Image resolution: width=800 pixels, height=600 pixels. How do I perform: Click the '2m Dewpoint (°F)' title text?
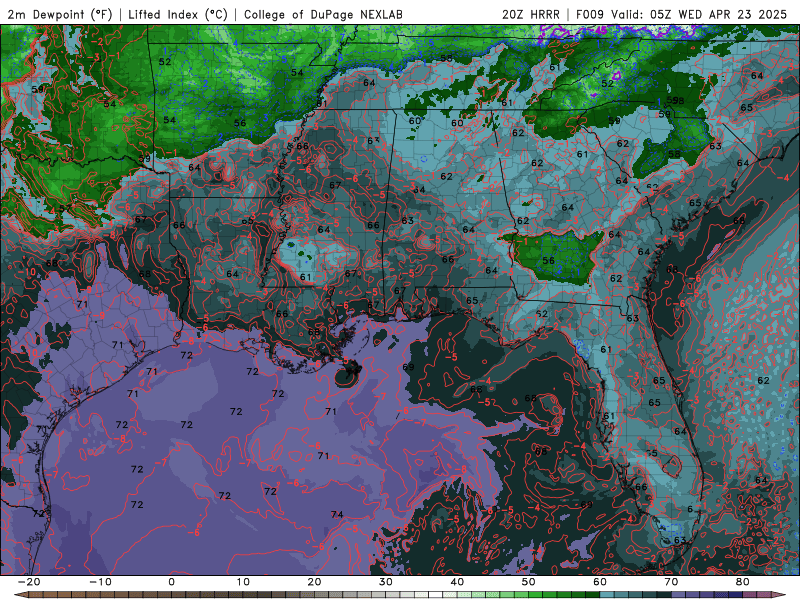click(60, 14)
